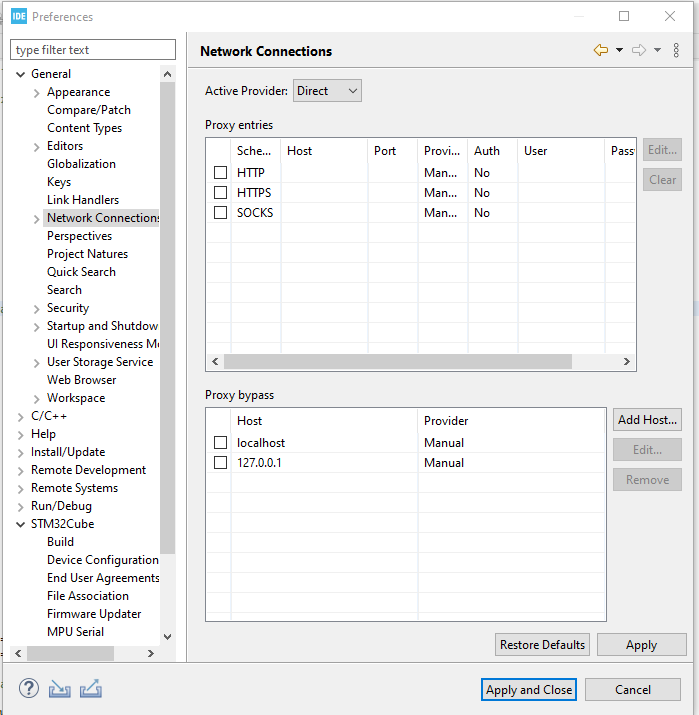Screen dimensions: 699x715
Task: Enable the HTTPS proxy entry checkbox
Action: pyautogui.click(x=221, y=193)
